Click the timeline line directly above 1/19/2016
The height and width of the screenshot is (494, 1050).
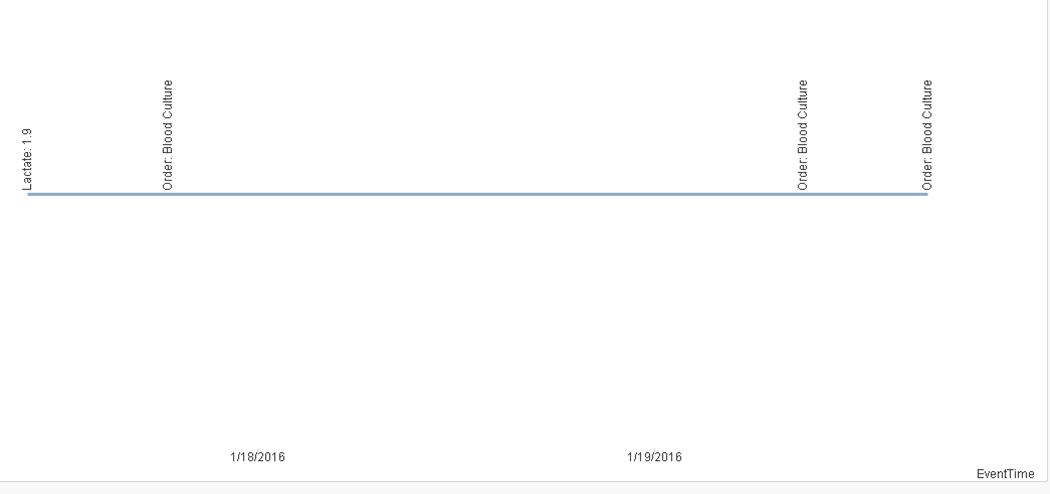654,194
